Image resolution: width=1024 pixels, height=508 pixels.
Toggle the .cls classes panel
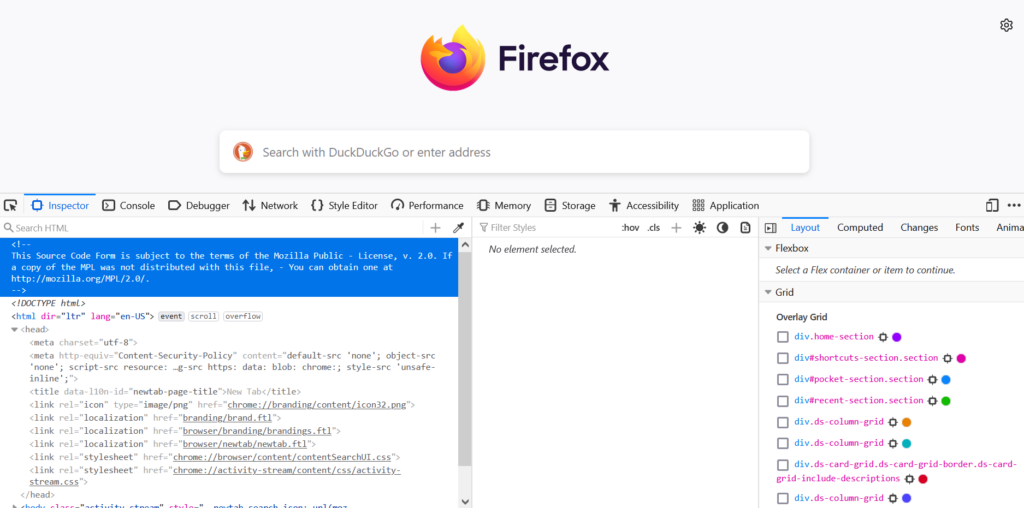654,228
